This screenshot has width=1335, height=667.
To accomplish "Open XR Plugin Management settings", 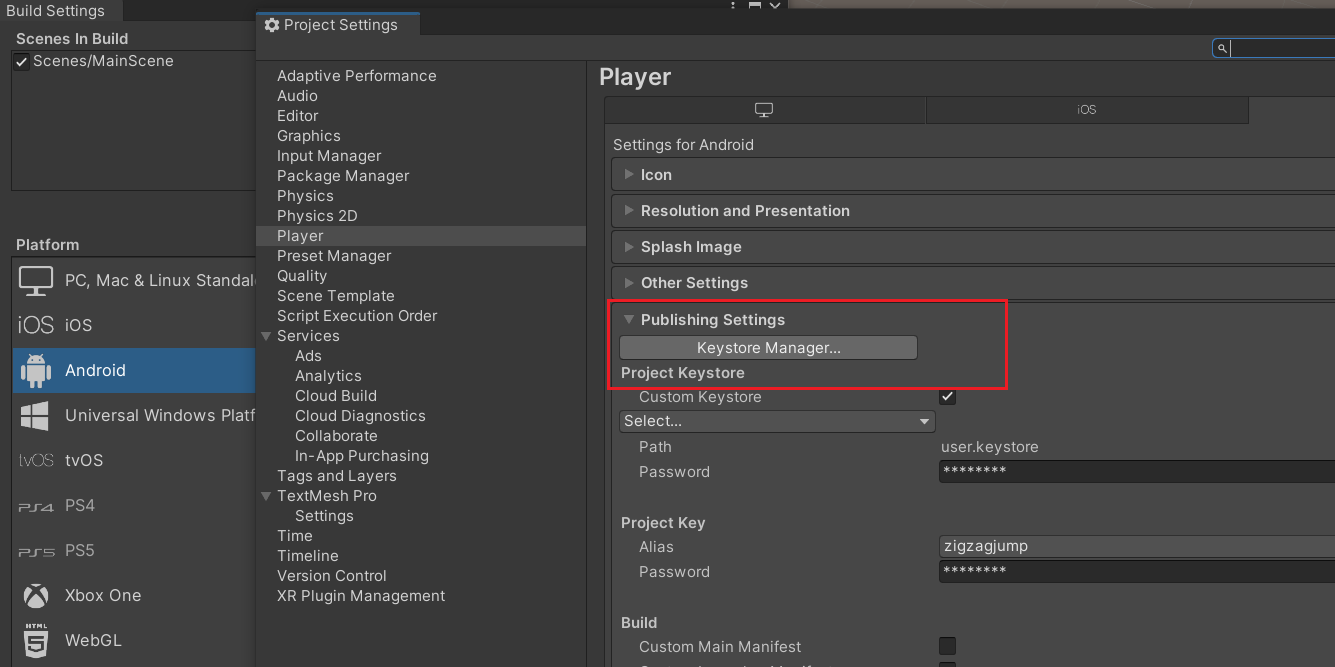I will [x=361, y=596].
